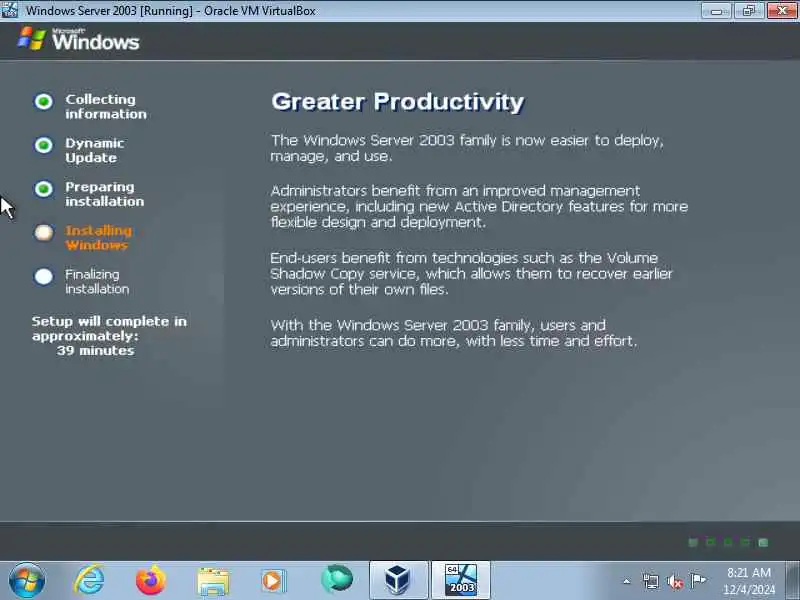Launch Internet Explorer from the taskbar
Image resolution: width=800 pixels, height=600 pixels.
pyautogui.click(x=90, y=580)
